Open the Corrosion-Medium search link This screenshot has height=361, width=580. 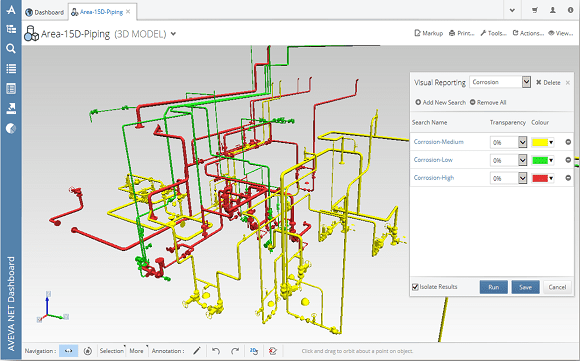pos(438,142)
